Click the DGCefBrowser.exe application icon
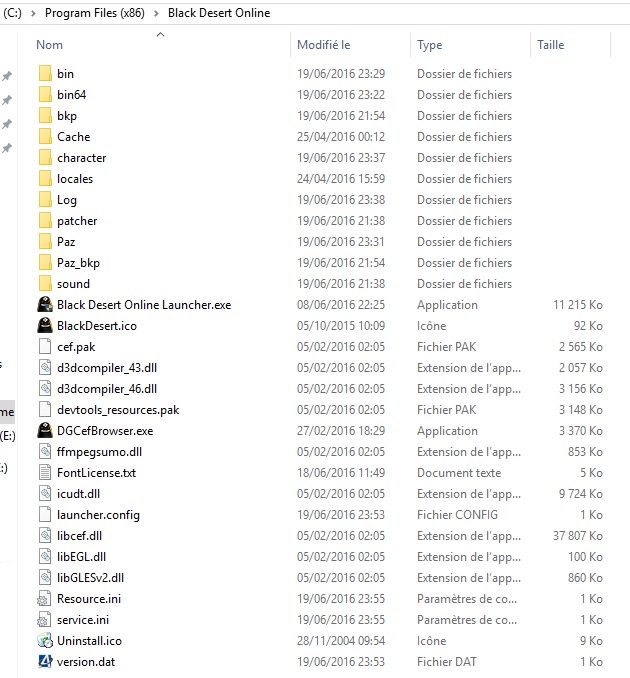This screenshot has height=678, width=630. 44,431
